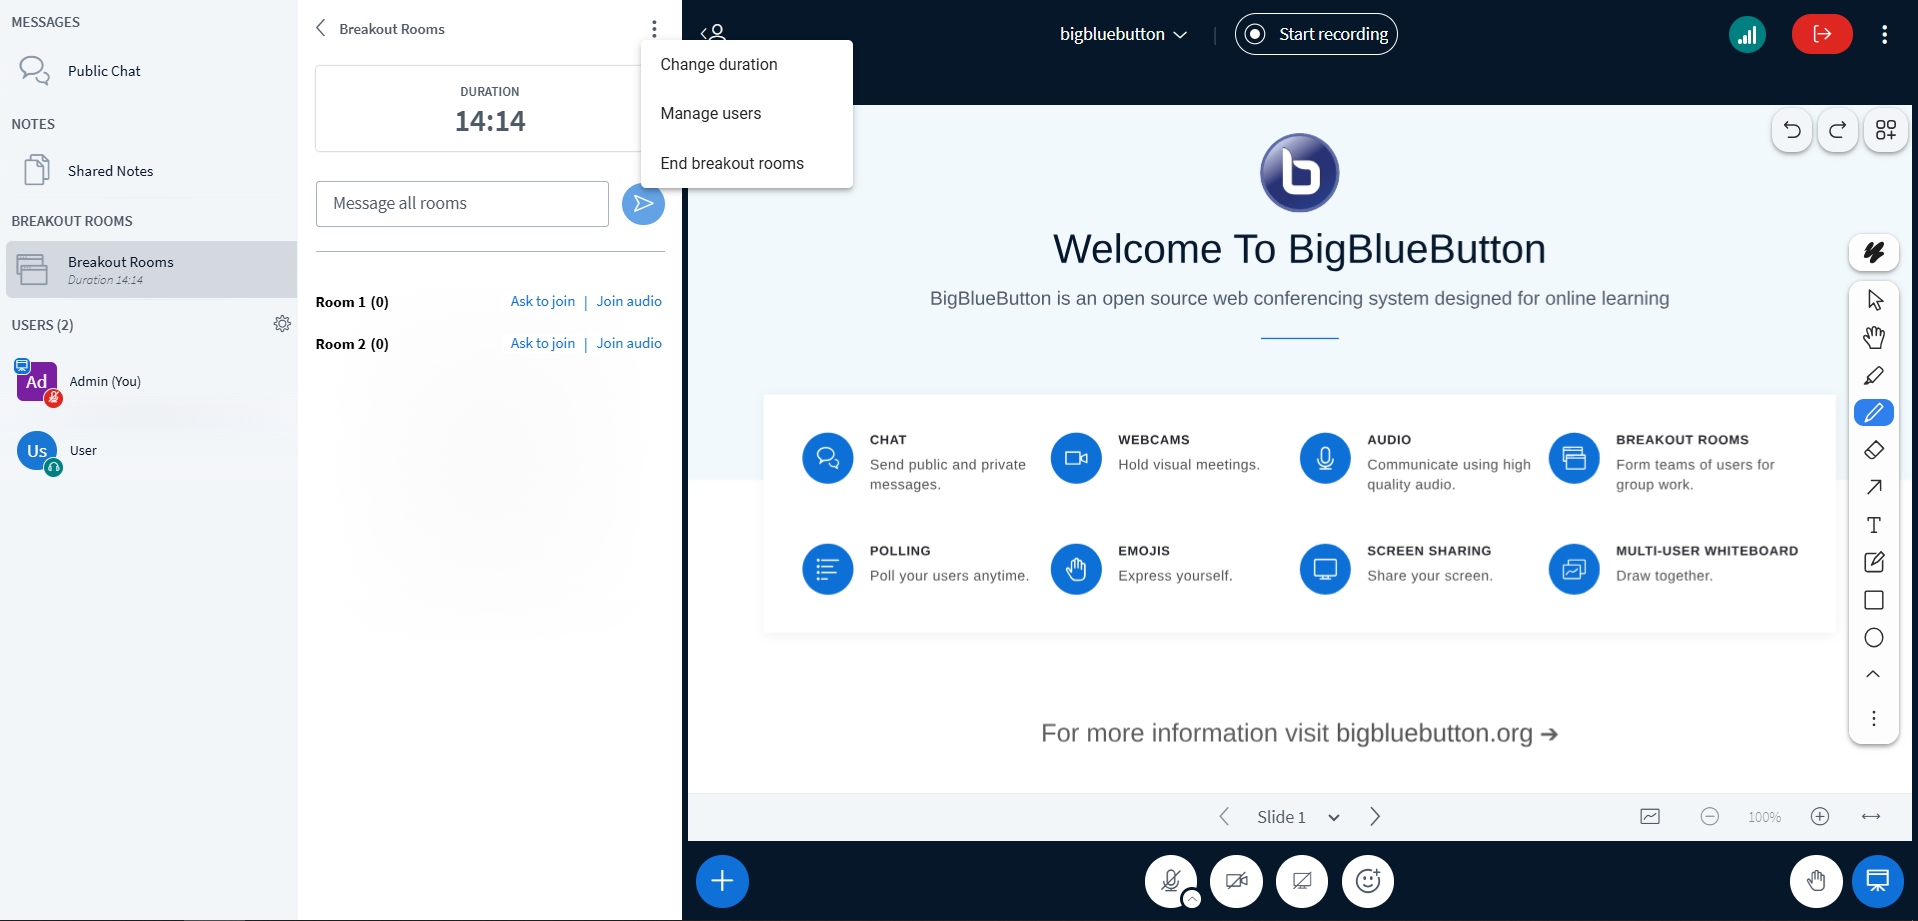Close the breakout rooms options menu via dots

[x=654, y=29]
